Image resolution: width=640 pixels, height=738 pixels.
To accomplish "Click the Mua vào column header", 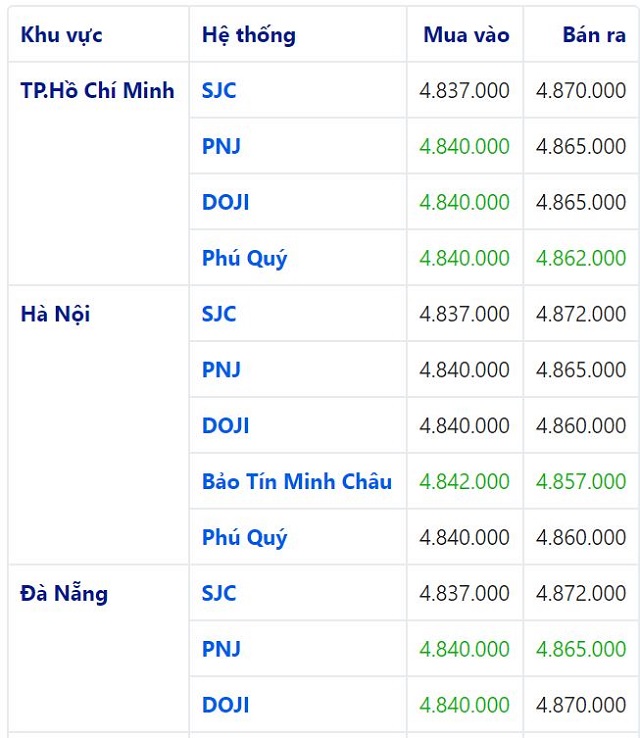I will [466, 35].
